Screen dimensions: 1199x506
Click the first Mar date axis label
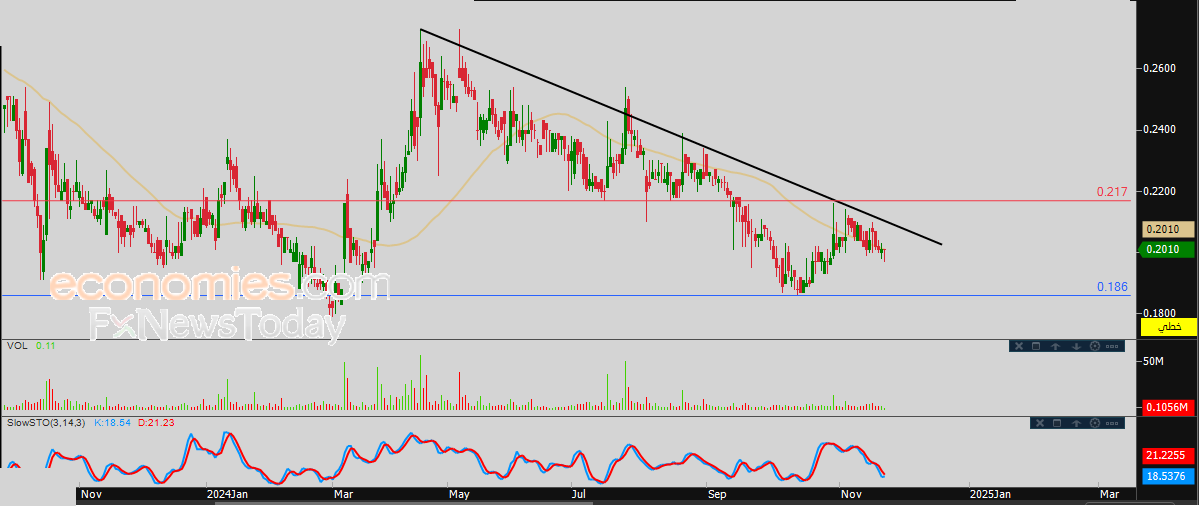[343, 495]
